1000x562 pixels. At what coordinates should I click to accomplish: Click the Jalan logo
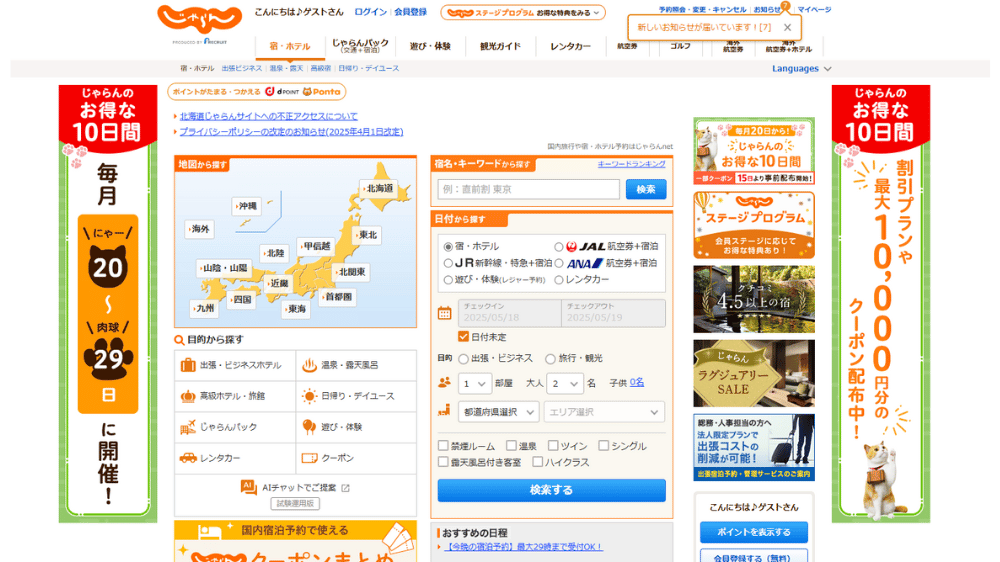pyautogui.click(x=200, y=20)
